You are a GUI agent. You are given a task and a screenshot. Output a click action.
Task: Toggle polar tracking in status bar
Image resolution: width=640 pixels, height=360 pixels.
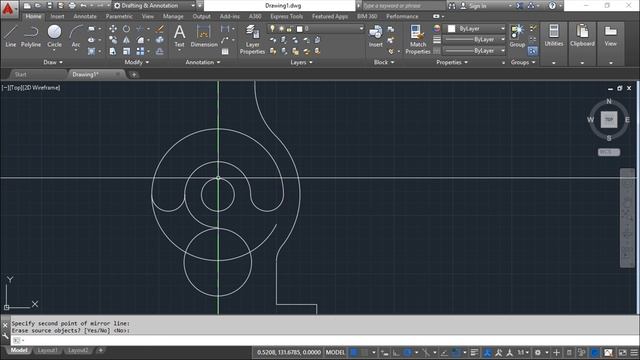(x=407, y=353)
